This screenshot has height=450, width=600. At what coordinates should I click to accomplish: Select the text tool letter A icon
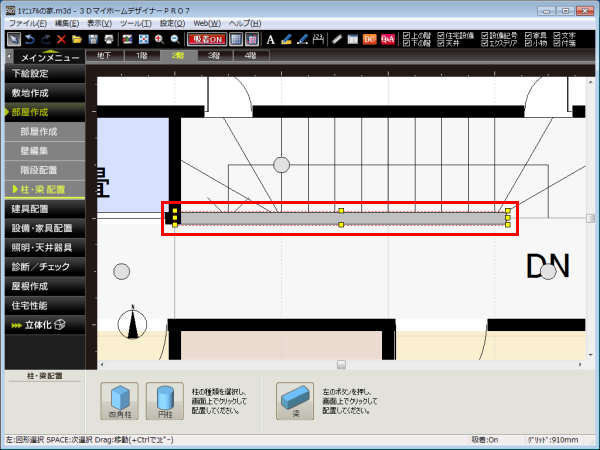(270, 39)
